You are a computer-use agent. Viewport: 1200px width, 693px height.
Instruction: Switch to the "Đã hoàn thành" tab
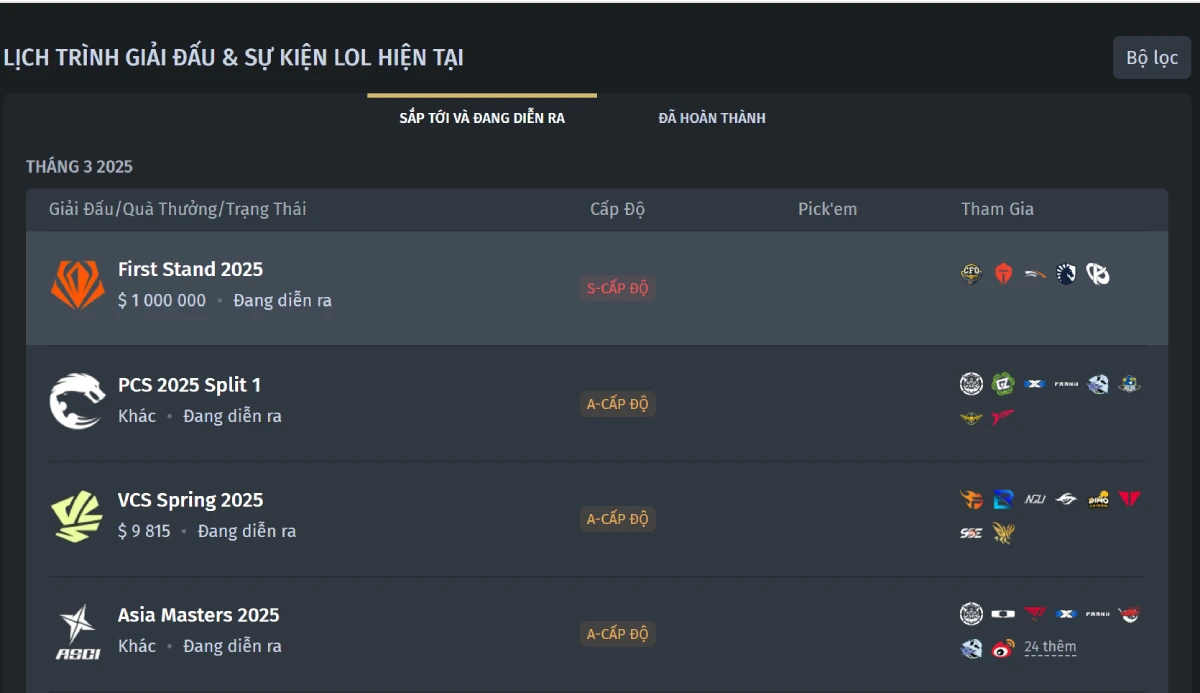click(712, 118)
